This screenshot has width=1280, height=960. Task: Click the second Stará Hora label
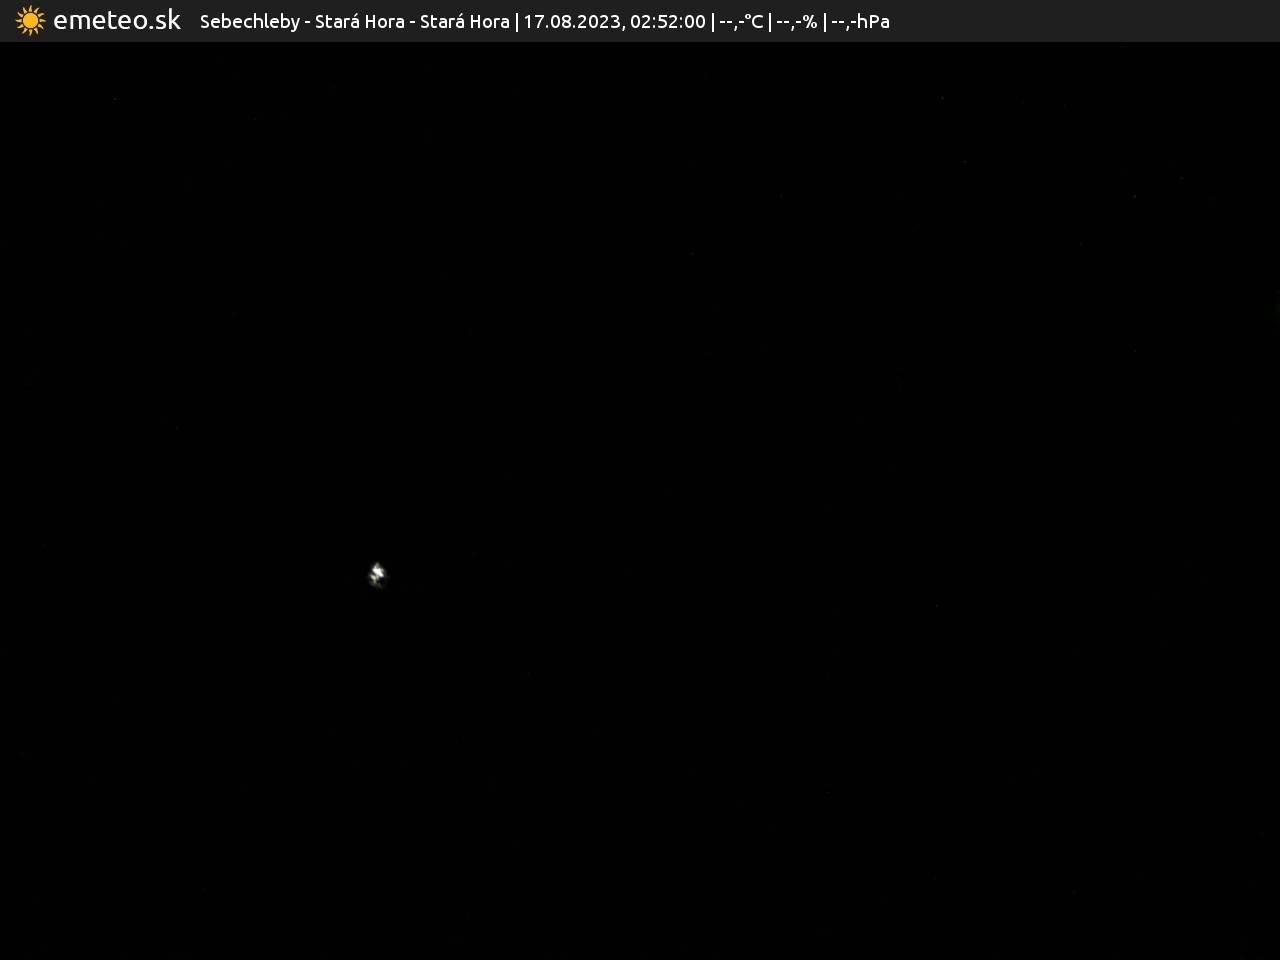click(x=464, y=22)
